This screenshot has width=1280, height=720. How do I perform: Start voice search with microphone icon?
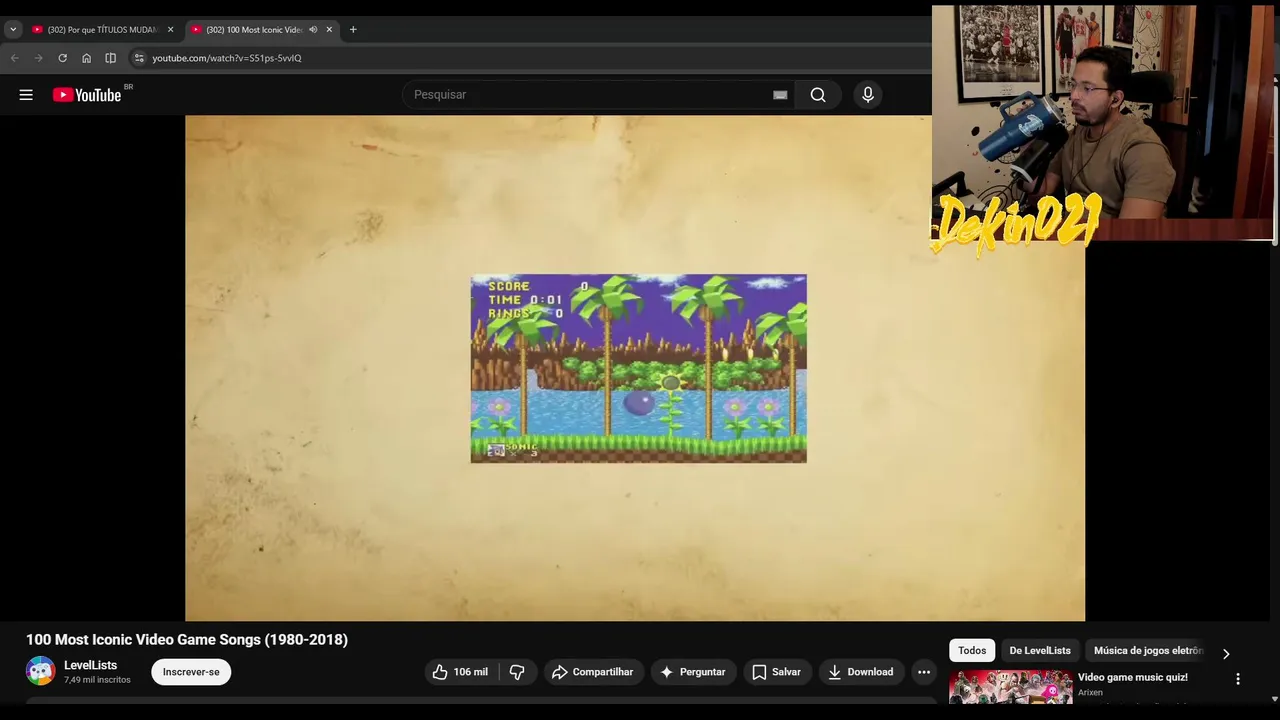[x=868, y=95]
